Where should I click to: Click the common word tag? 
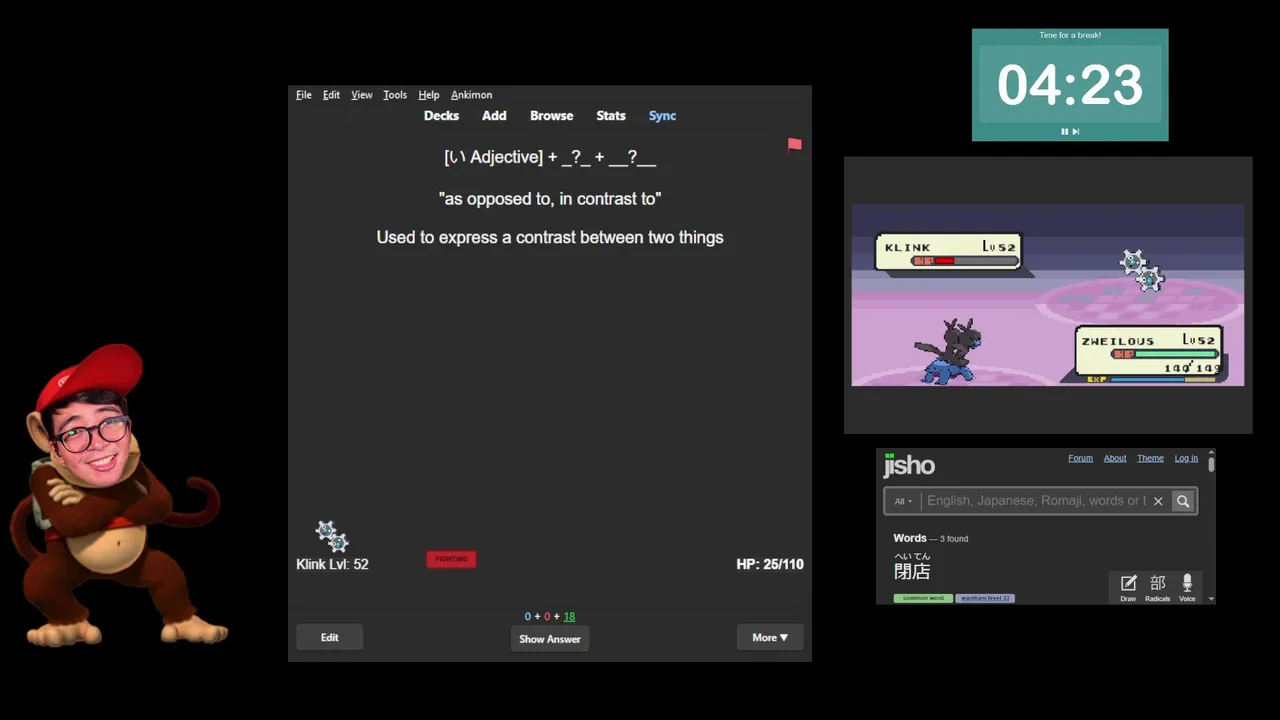[x=923, y=598]
